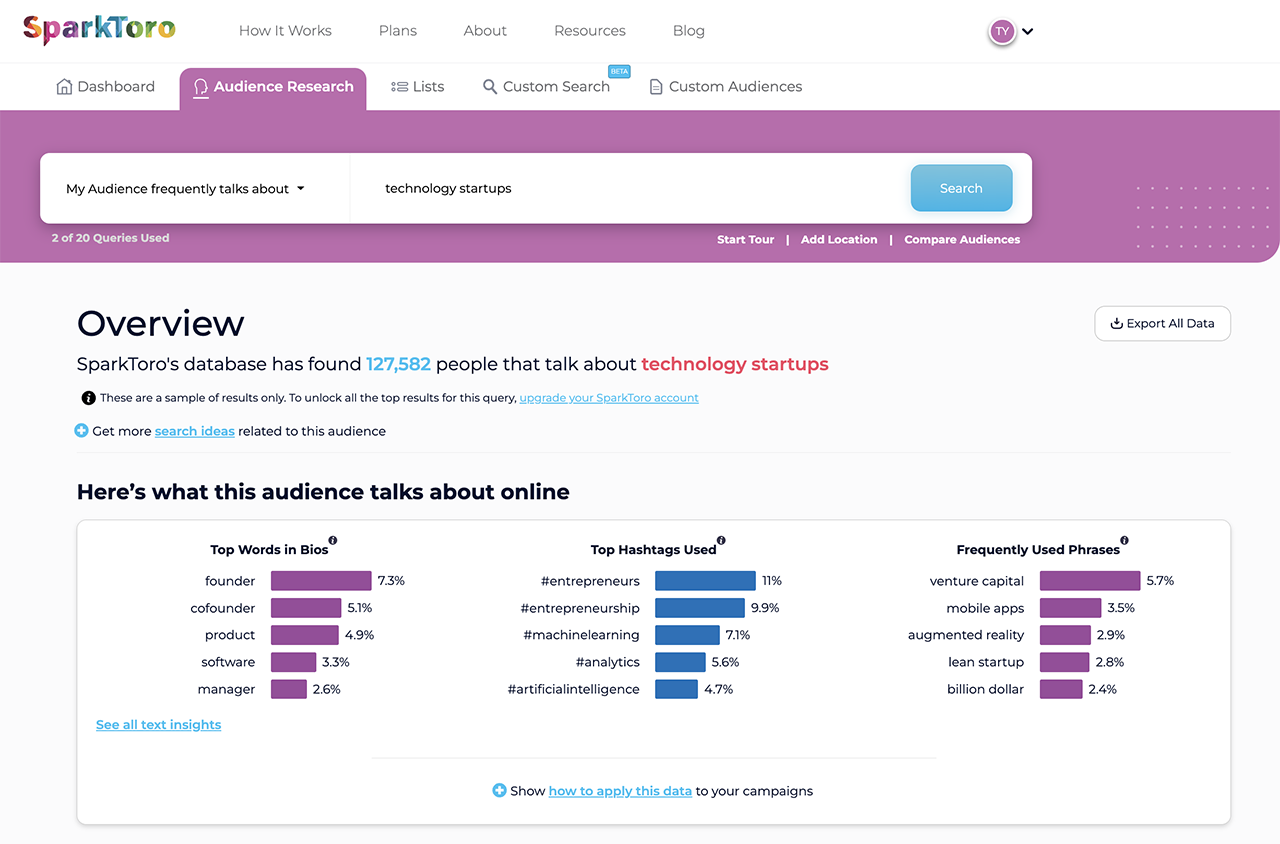Click the '#analytics' hashtag label
The image size is (1280, 844).
(x=608, y=662)
